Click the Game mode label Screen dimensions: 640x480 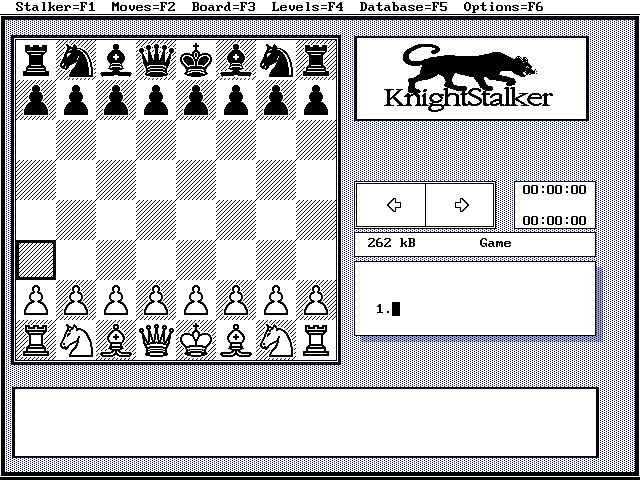[495, 243]
